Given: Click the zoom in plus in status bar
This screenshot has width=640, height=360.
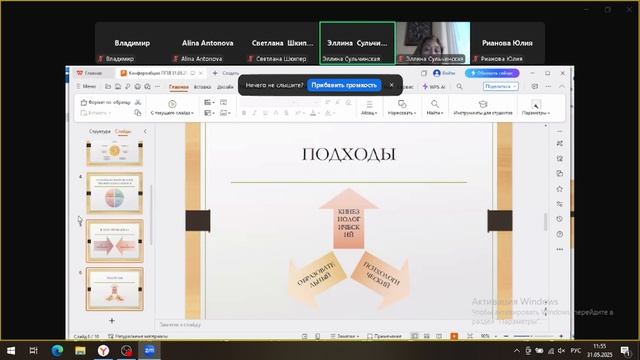Looking at the screenshot, I should (x=561, y=336).
